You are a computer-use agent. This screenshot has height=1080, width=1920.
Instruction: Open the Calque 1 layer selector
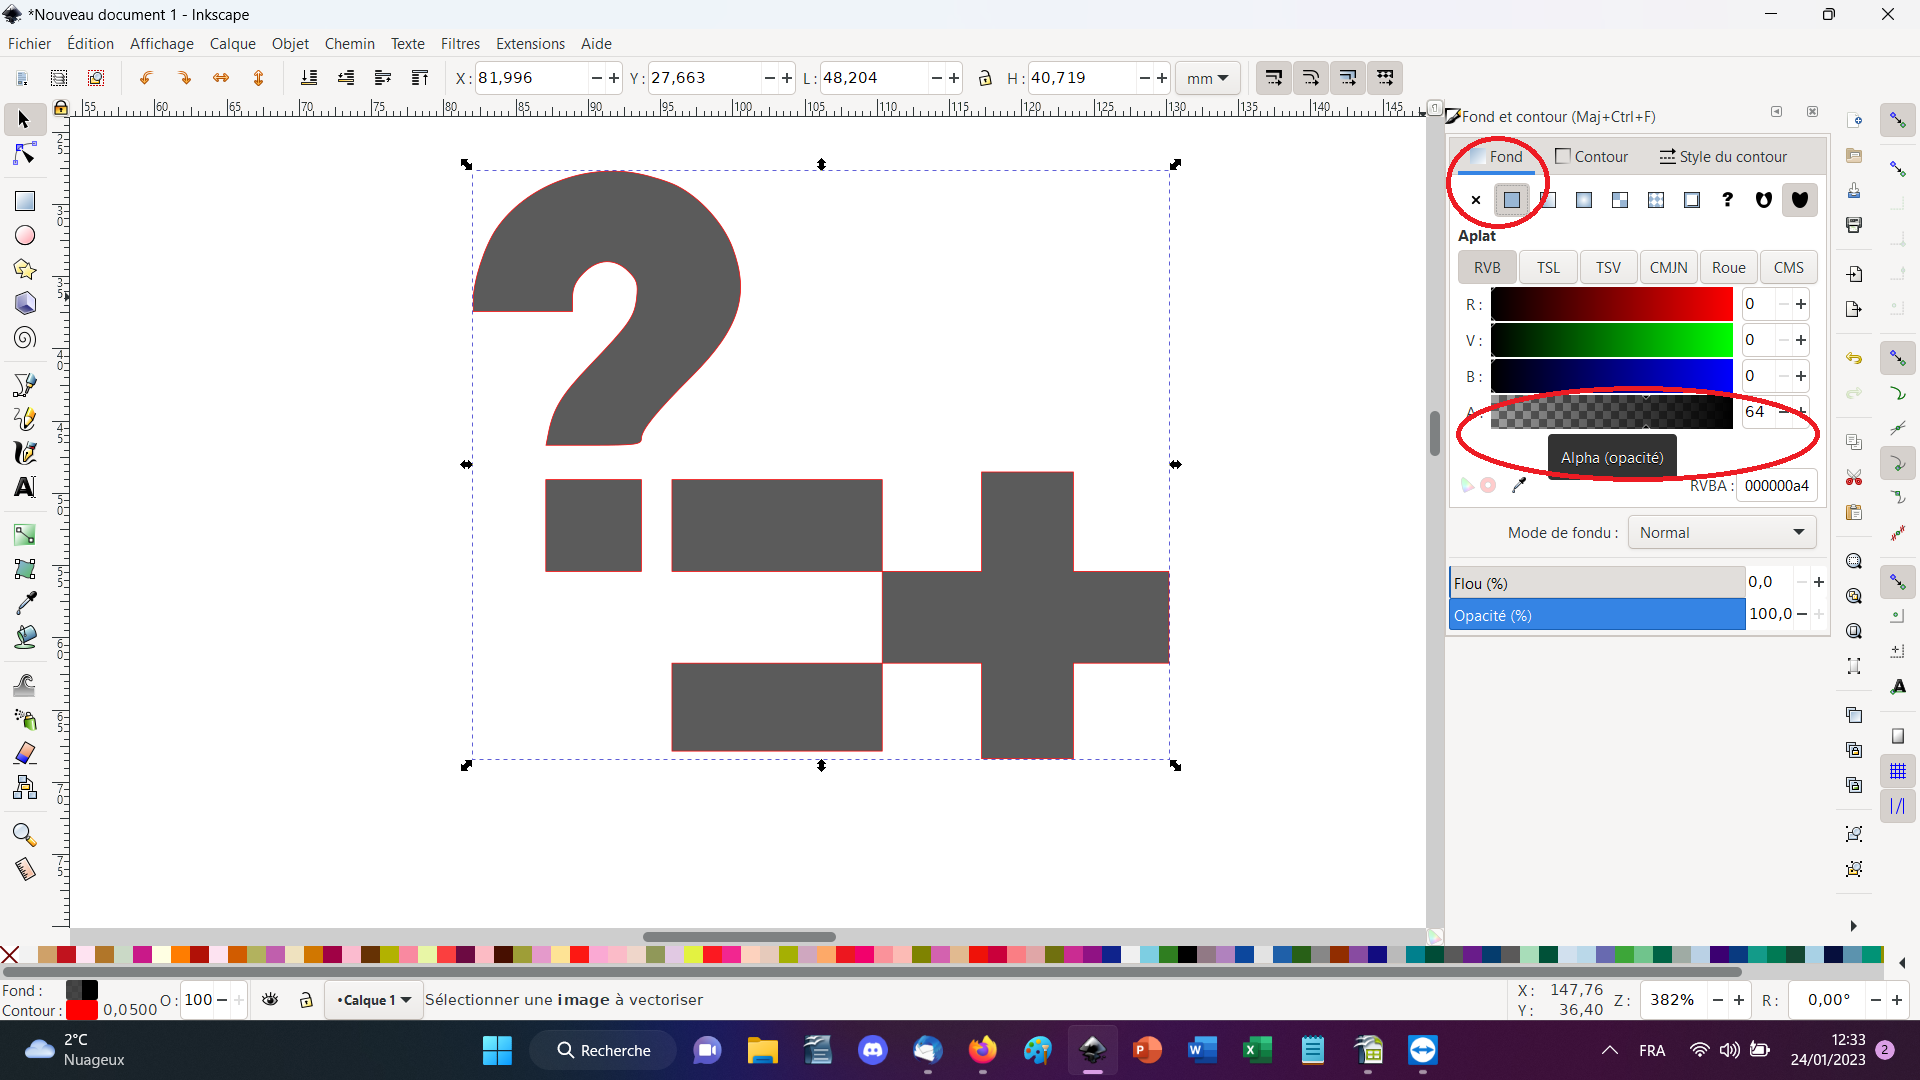373,1000
